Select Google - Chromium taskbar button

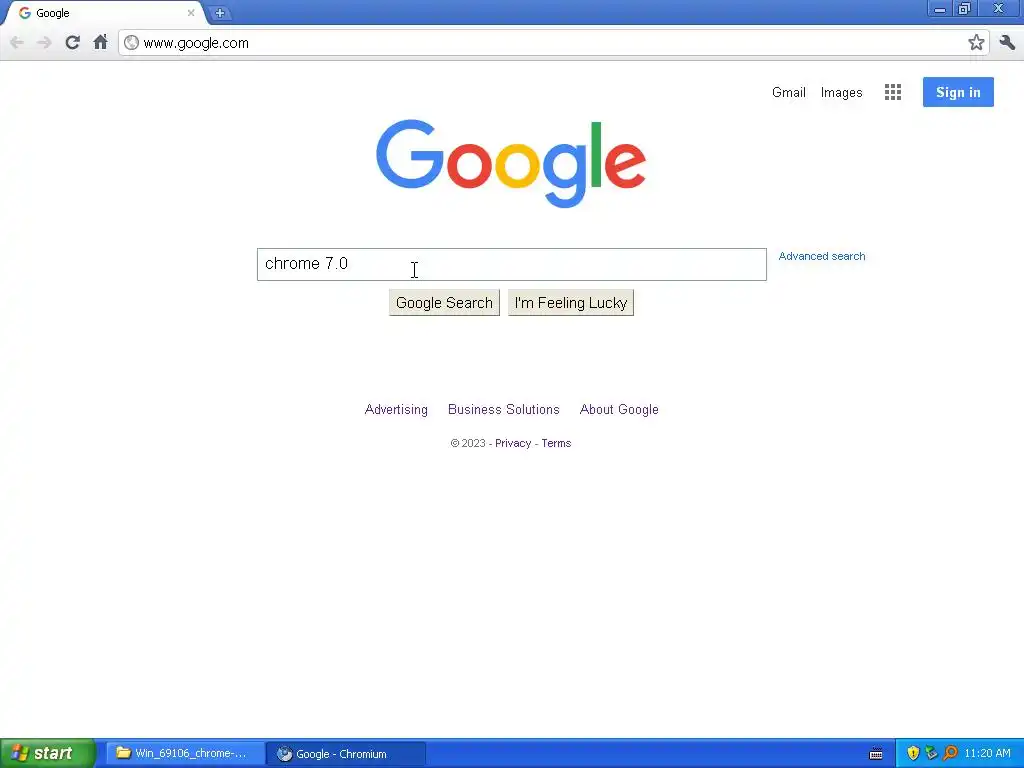(346, 754)
